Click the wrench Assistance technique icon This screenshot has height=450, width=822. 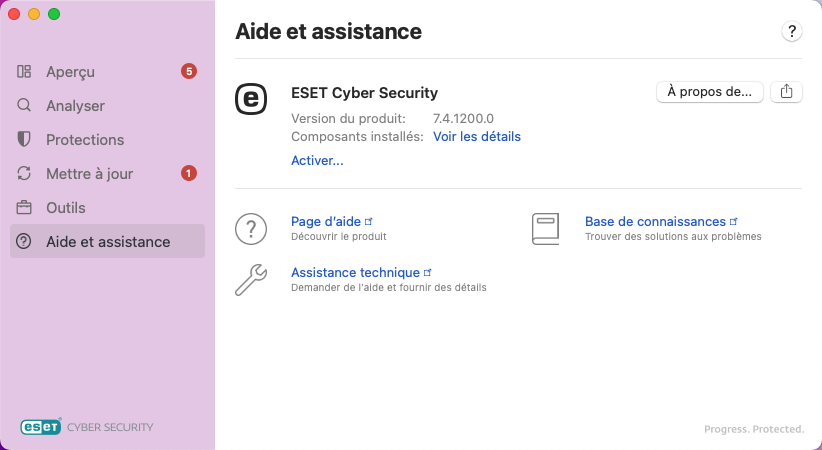tap(251, 279)
